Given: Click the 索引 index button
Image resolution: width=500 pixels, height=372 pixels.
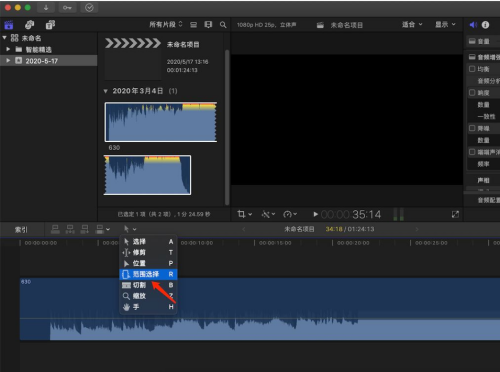Looking at the screenshot, I should click(21, 230).
